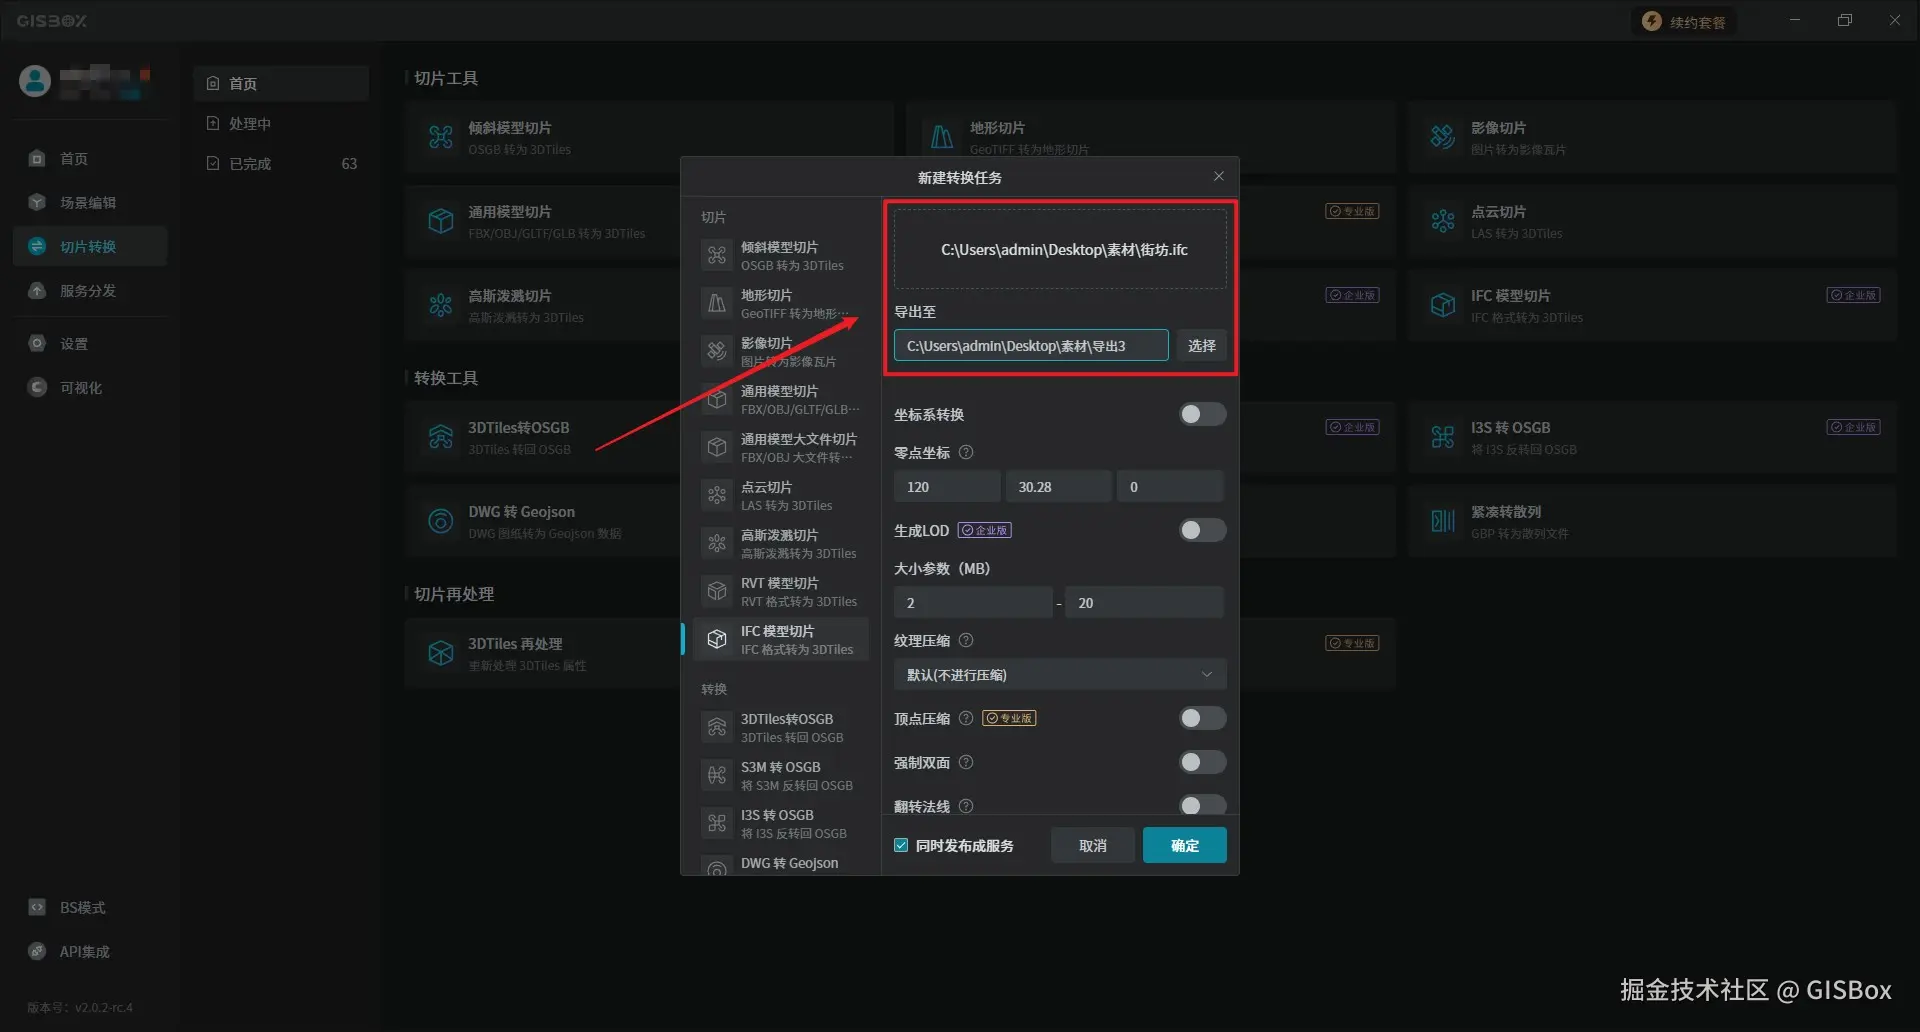The width and height of the screenshot is (1920, 1032).
Task: Click the maximum size field showing 20
Action: (1144, 602)
